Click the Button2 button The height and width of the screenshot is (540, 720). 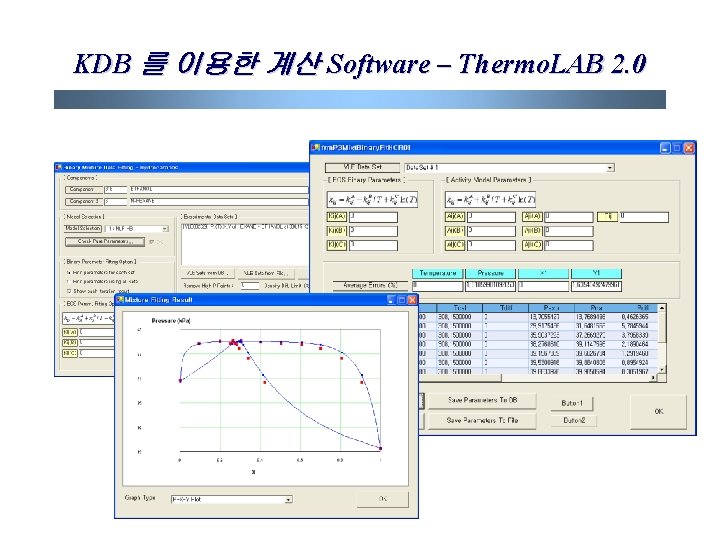point(574,420)
